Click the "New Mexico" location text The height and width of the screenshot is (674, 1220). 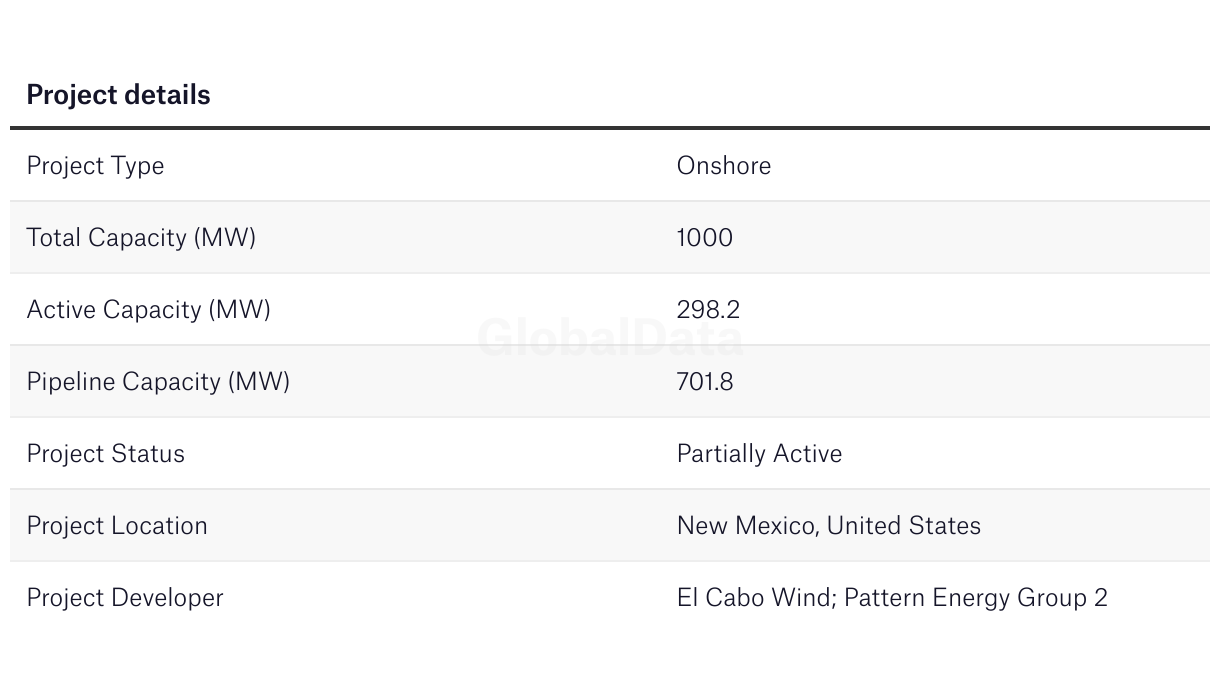(744, 525)
